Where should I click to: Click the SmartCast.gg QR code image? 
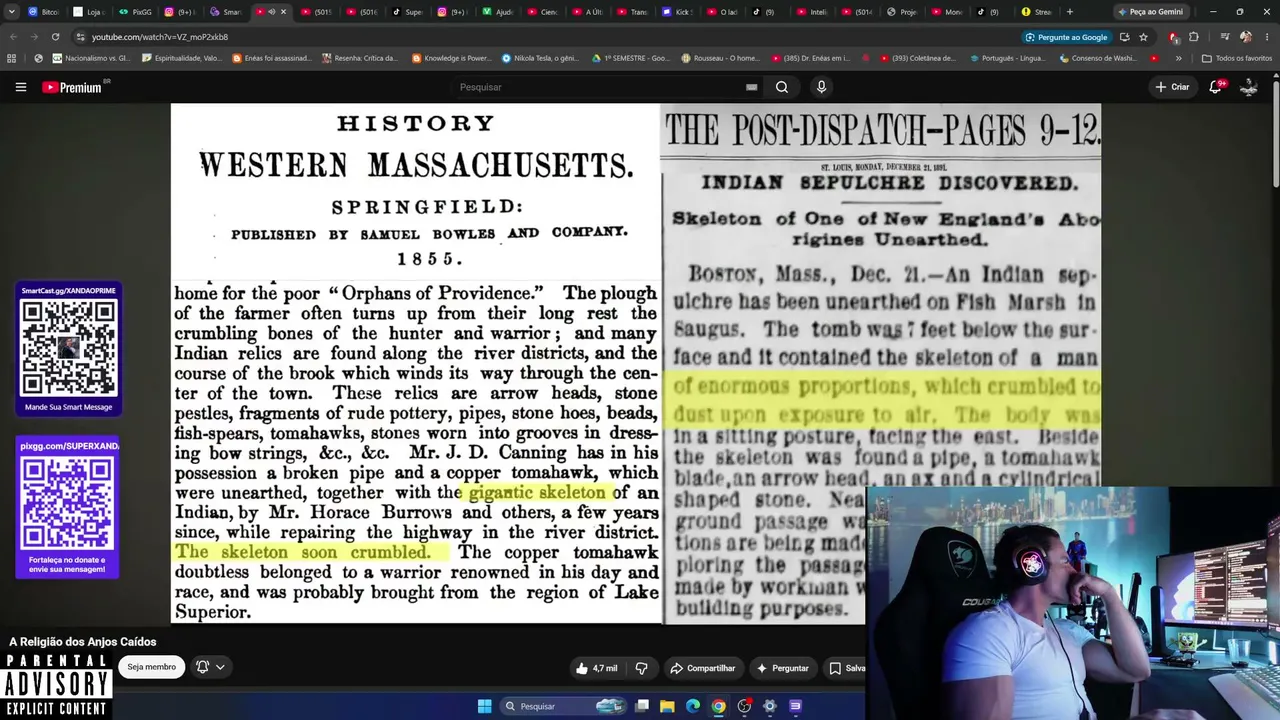(69, 348)
